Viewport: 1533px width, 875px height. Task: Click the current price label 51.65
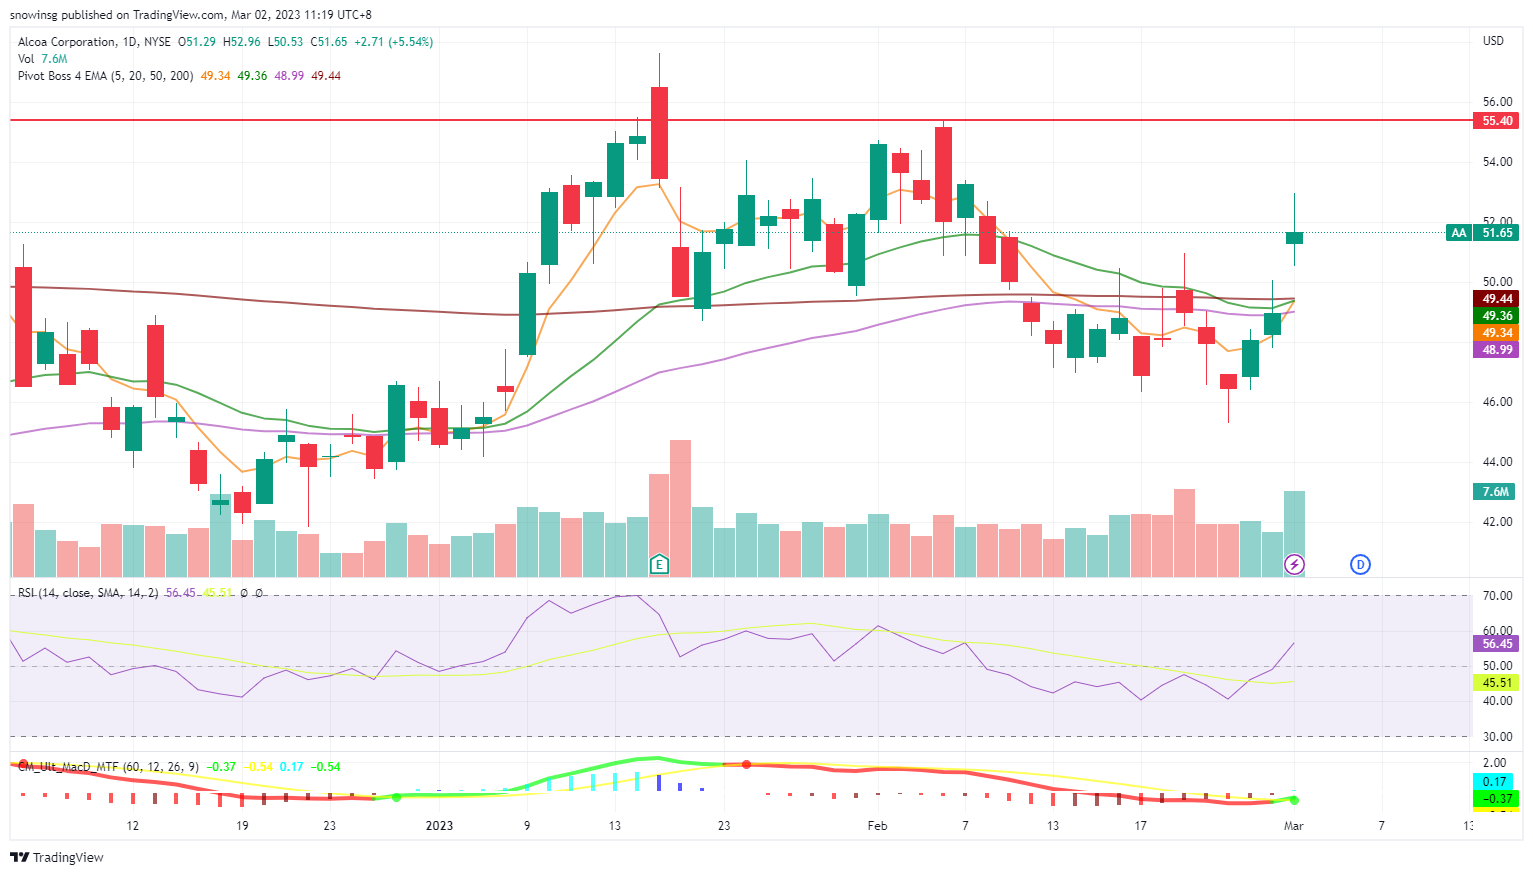[x=1496, y=233]
